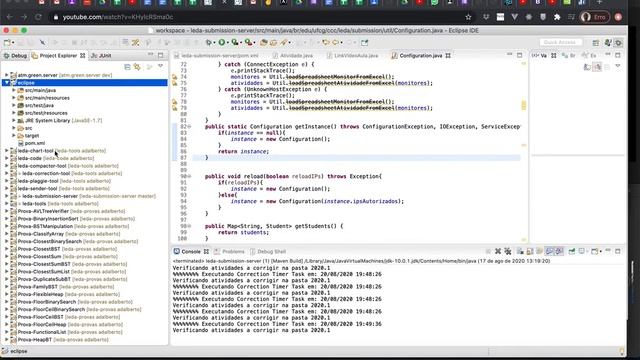Remove launch in Console toolbar
The width and height of the screenshot is (640, 360).
(498, 251)
